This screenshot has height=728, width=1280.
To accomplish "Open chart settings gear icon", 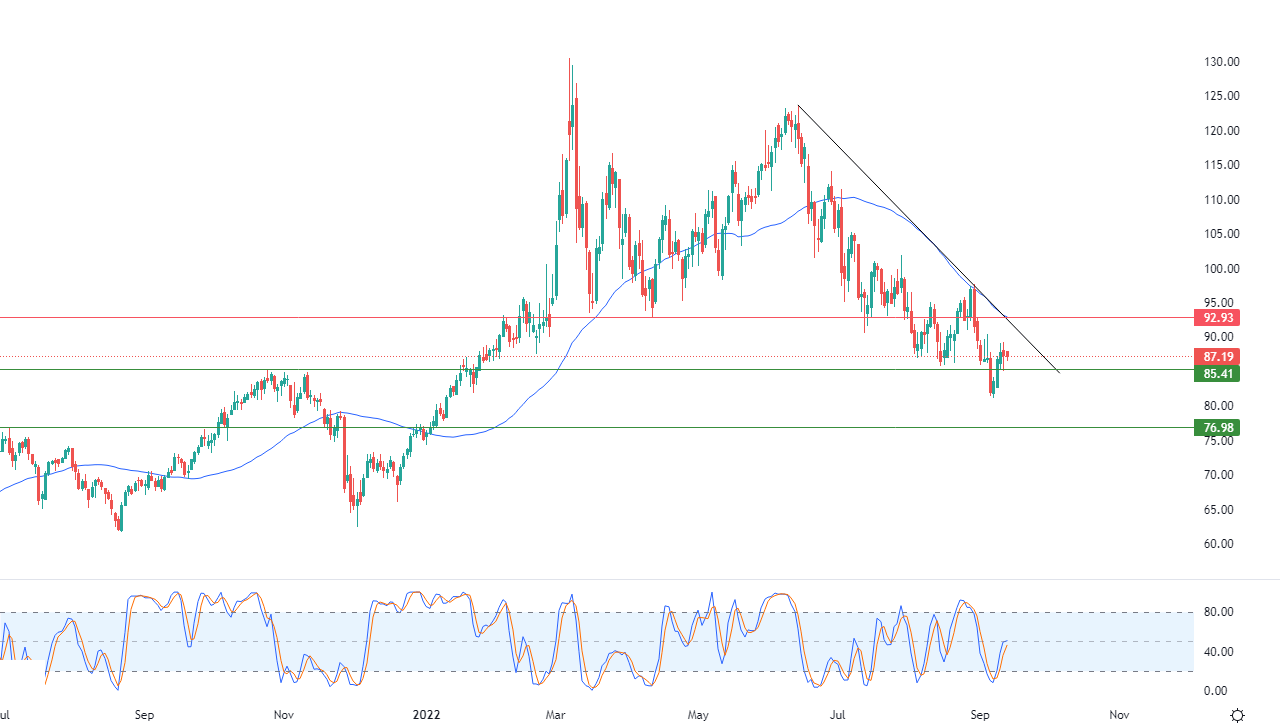I will (x=1238, y=715).
